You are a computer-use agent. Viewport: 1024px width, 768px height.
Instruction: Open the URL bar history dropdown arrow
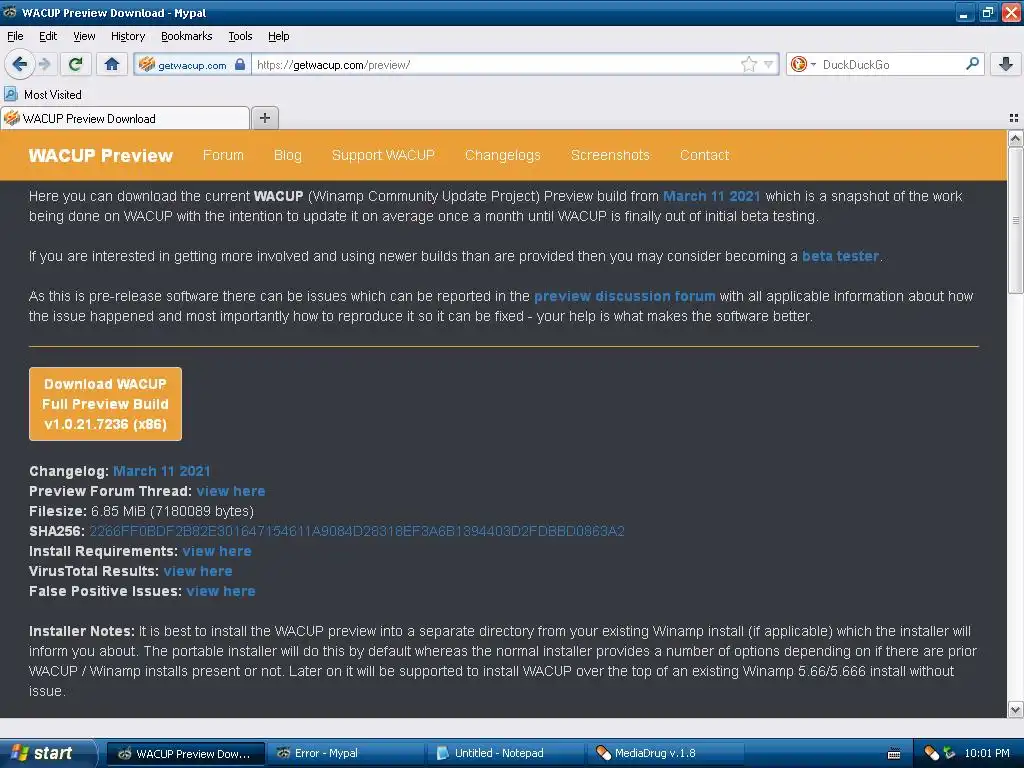(769, 64)
